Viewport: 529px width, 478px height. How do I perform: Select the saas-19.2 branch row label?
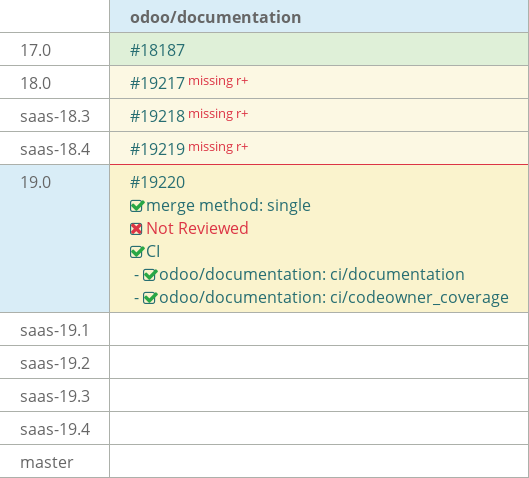click(55, 363)
